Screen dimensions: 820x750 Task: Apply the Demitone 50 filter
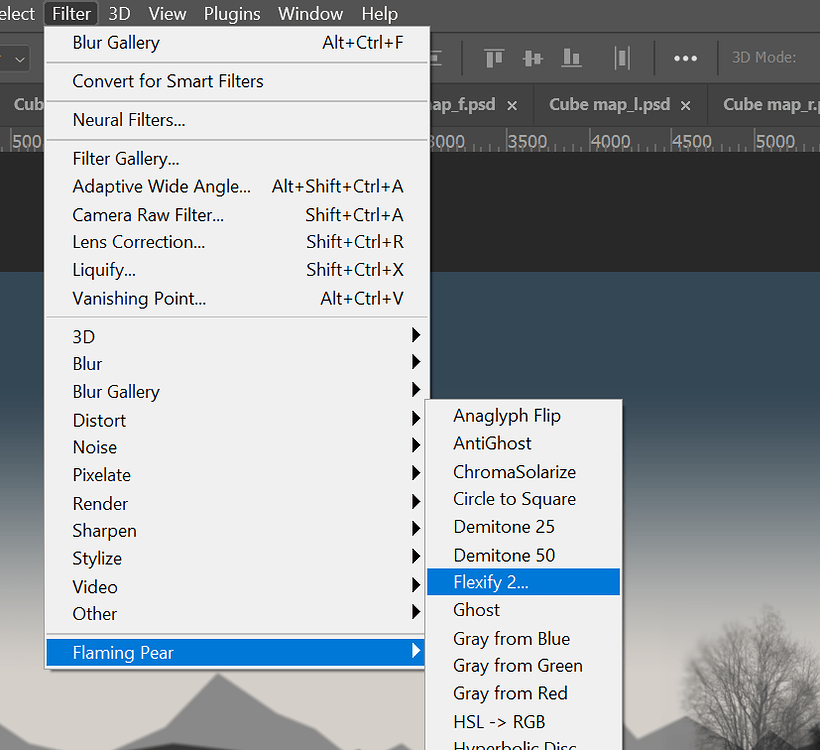503,554
